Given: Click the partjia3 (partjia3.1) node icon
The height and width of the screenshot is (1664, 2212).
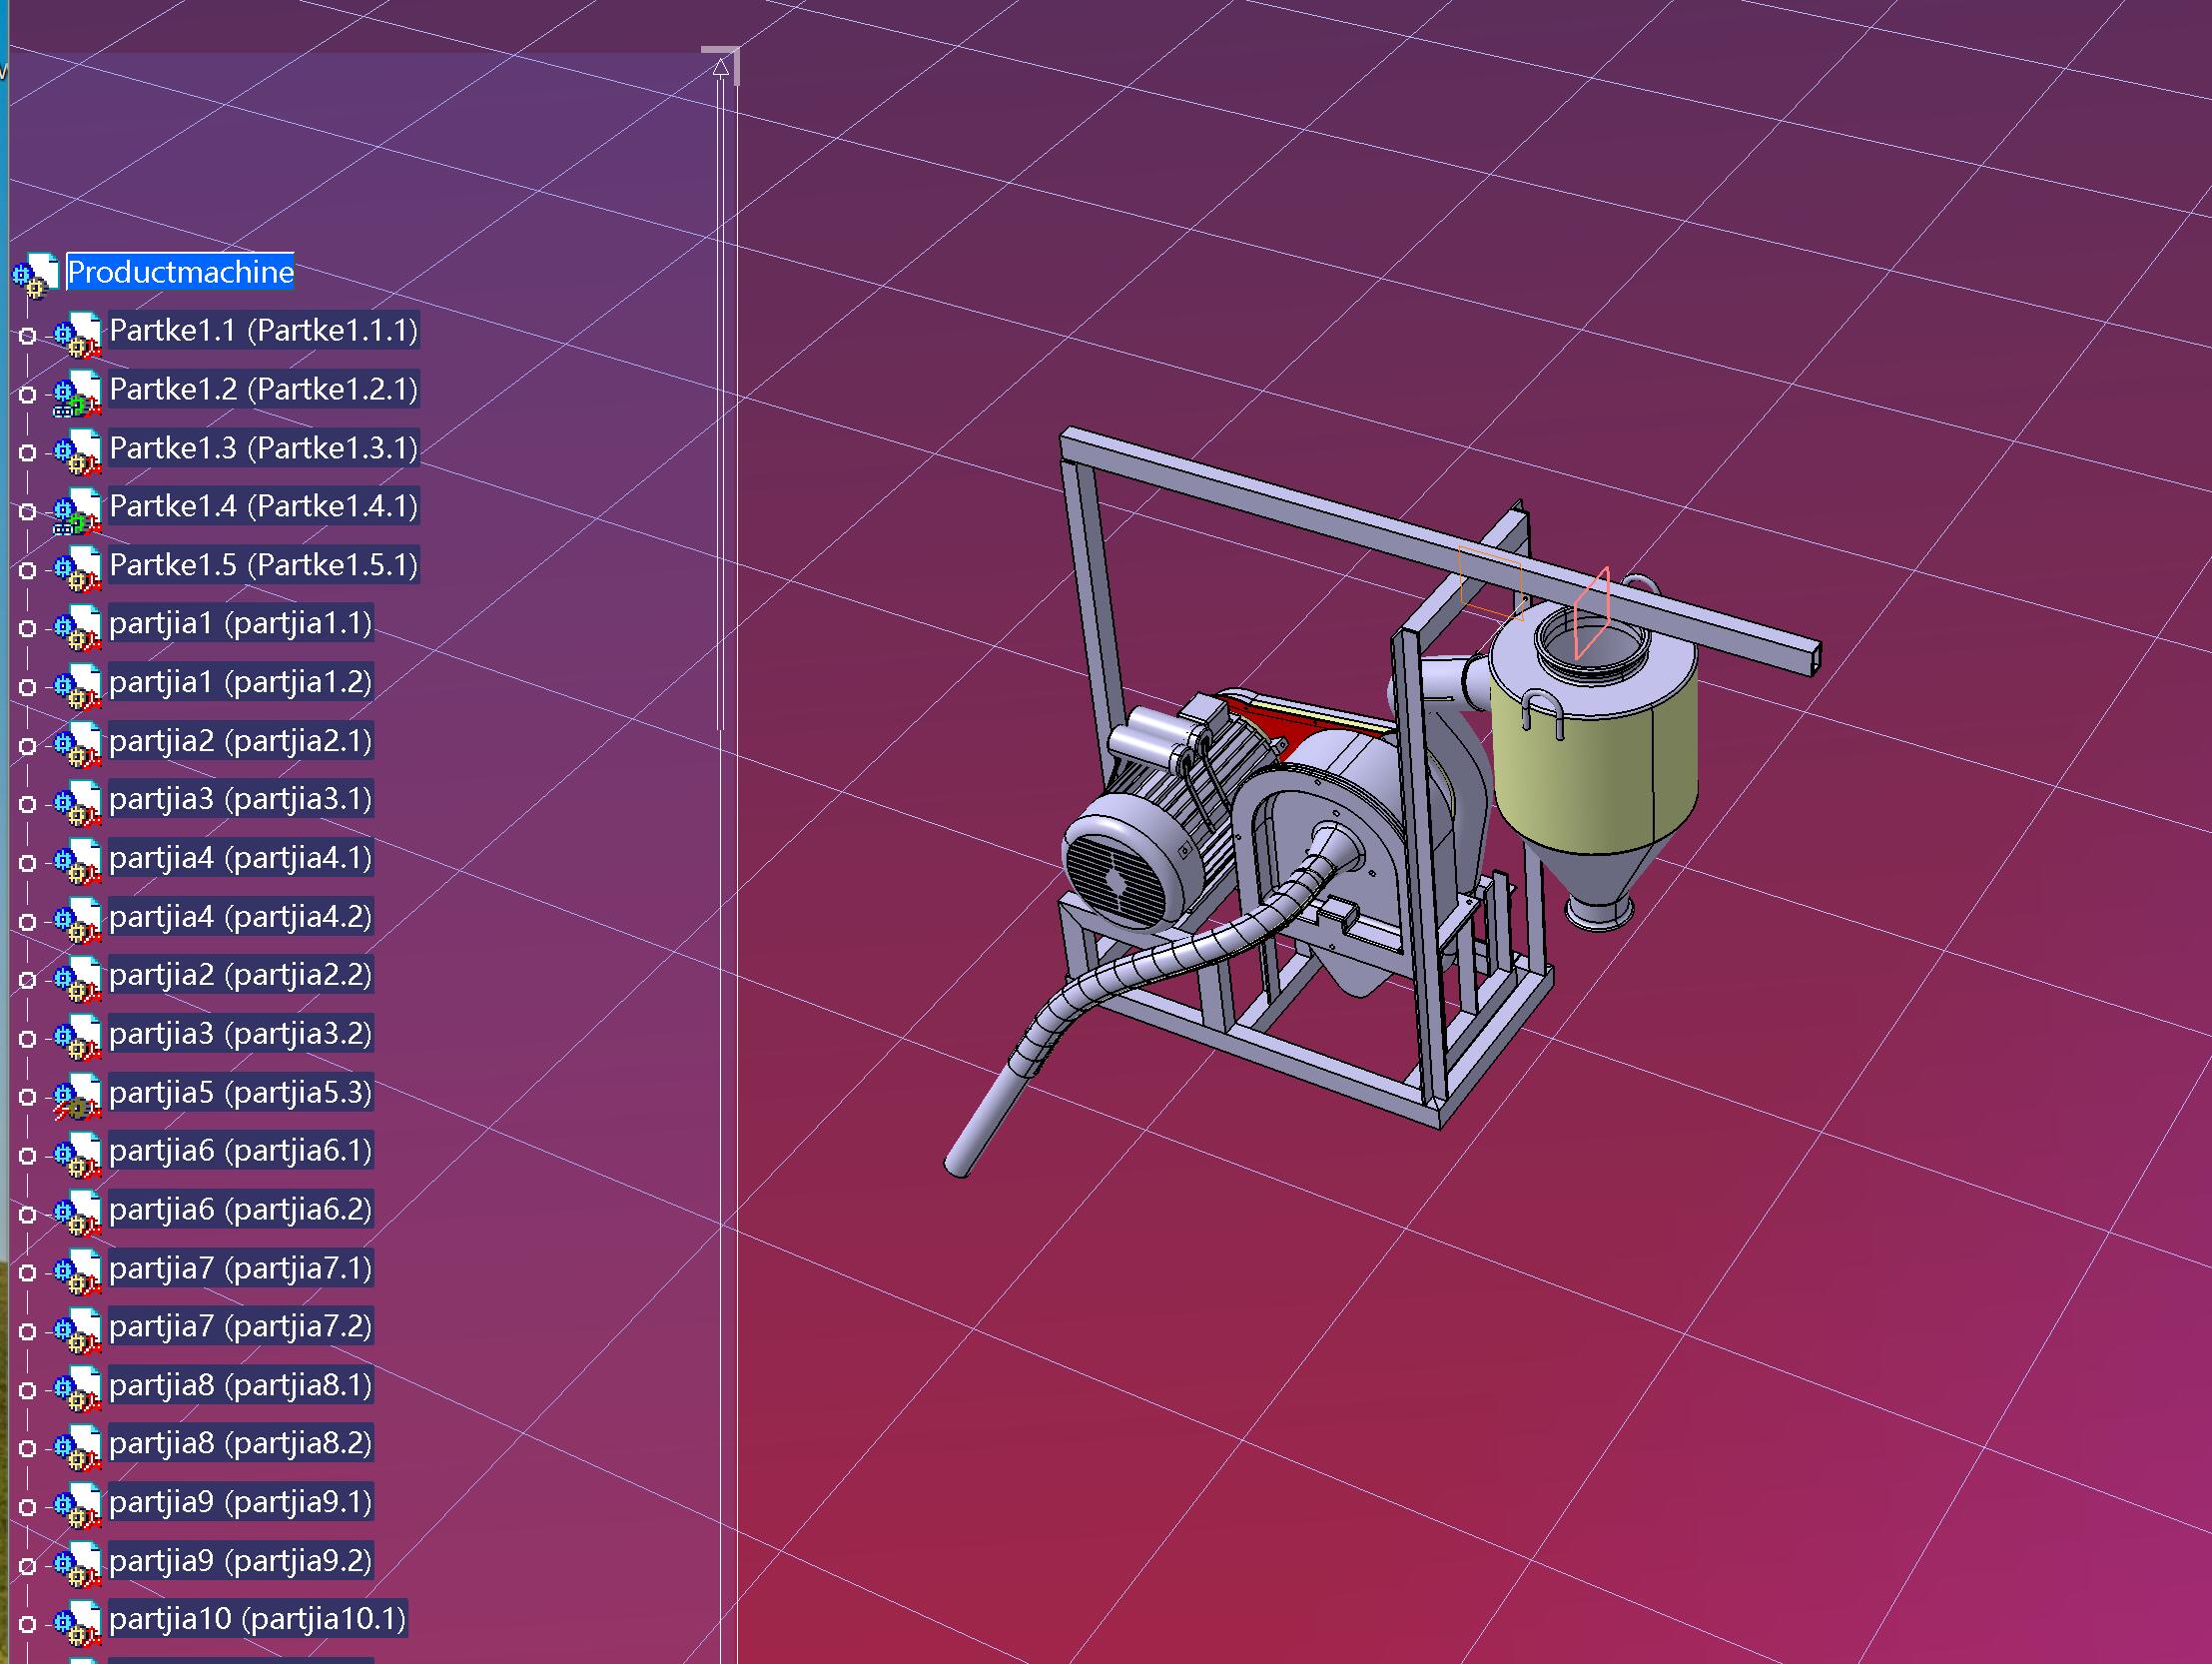Looking at the screenshot, I should (x=78, y=803).
